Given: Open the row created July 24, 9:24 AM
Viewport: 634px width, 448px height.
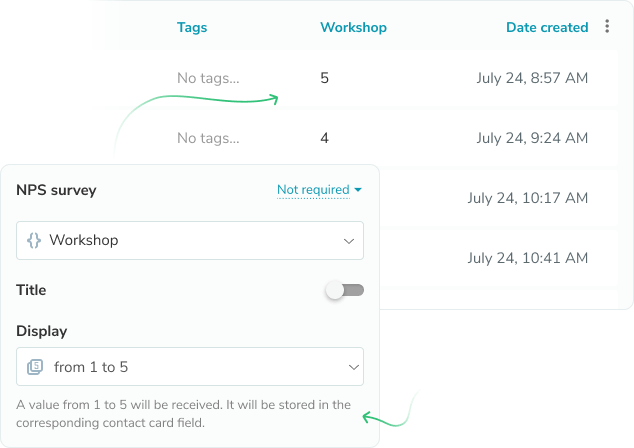Looking at the screenshot, I should (x=532, y=138).
